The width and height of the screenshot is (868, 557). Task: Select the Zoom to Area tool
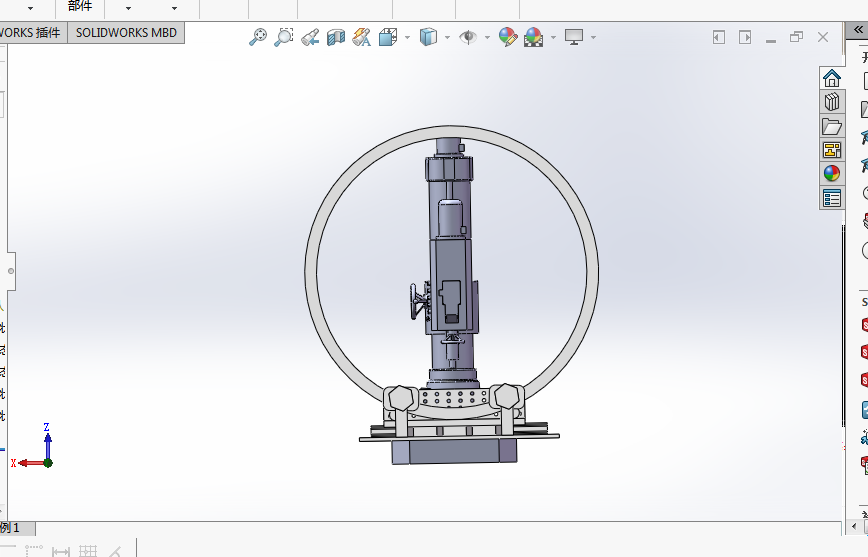[x=284, y=37]
